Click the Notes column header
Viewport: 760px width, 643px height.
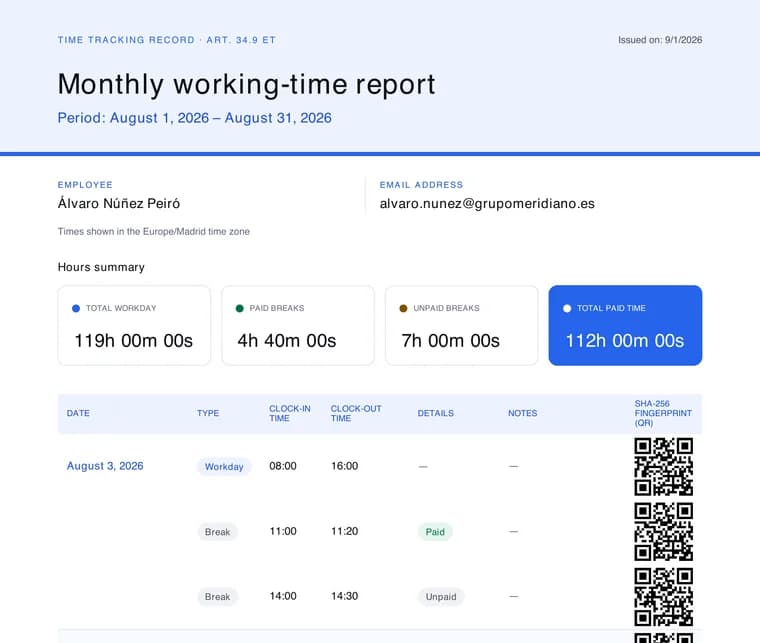[x=522, y=413]
